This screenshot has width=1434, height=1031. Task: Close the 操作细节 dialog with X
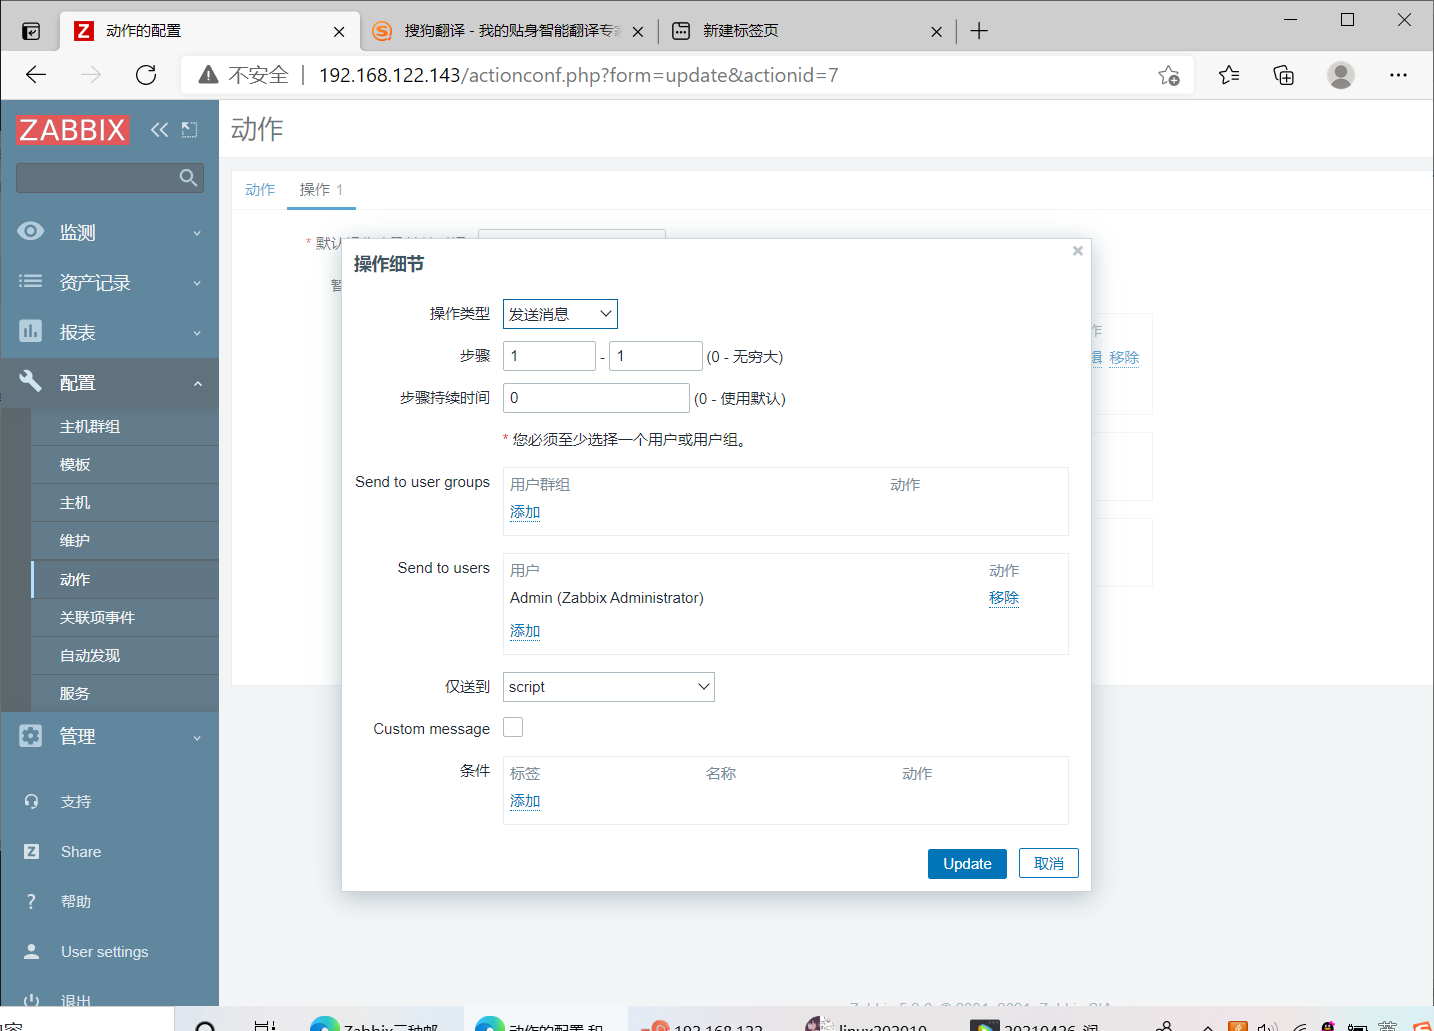1078,251
